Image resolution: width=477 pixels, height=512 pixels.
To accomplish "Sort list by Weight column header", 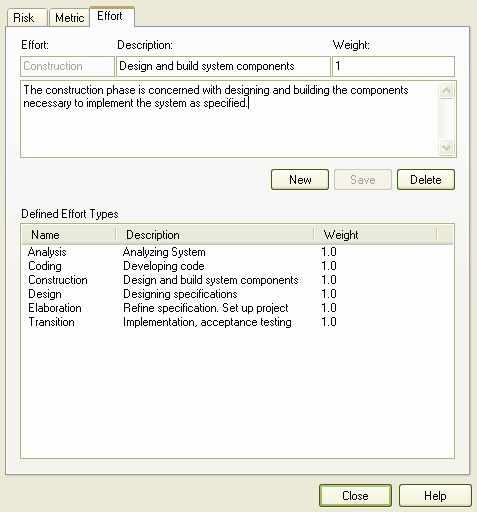I will 375,235.
